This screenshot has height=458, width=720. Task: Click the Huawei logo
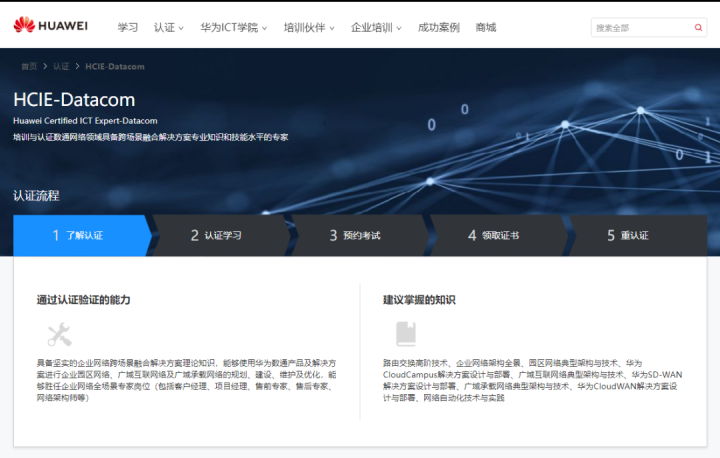click(51, 25)
